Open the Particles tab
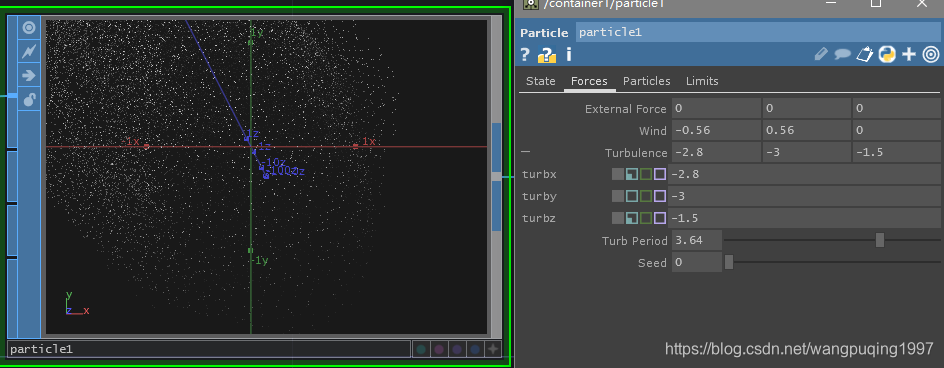 [x=647, y=81]
